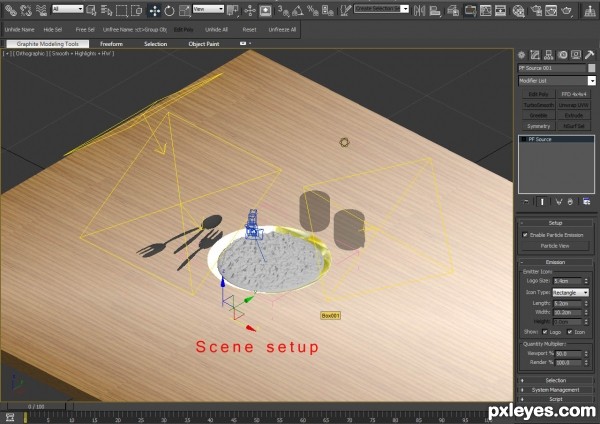Activate the Select and Move tool
The image size is (600, 424).
[x=155, y=10]
